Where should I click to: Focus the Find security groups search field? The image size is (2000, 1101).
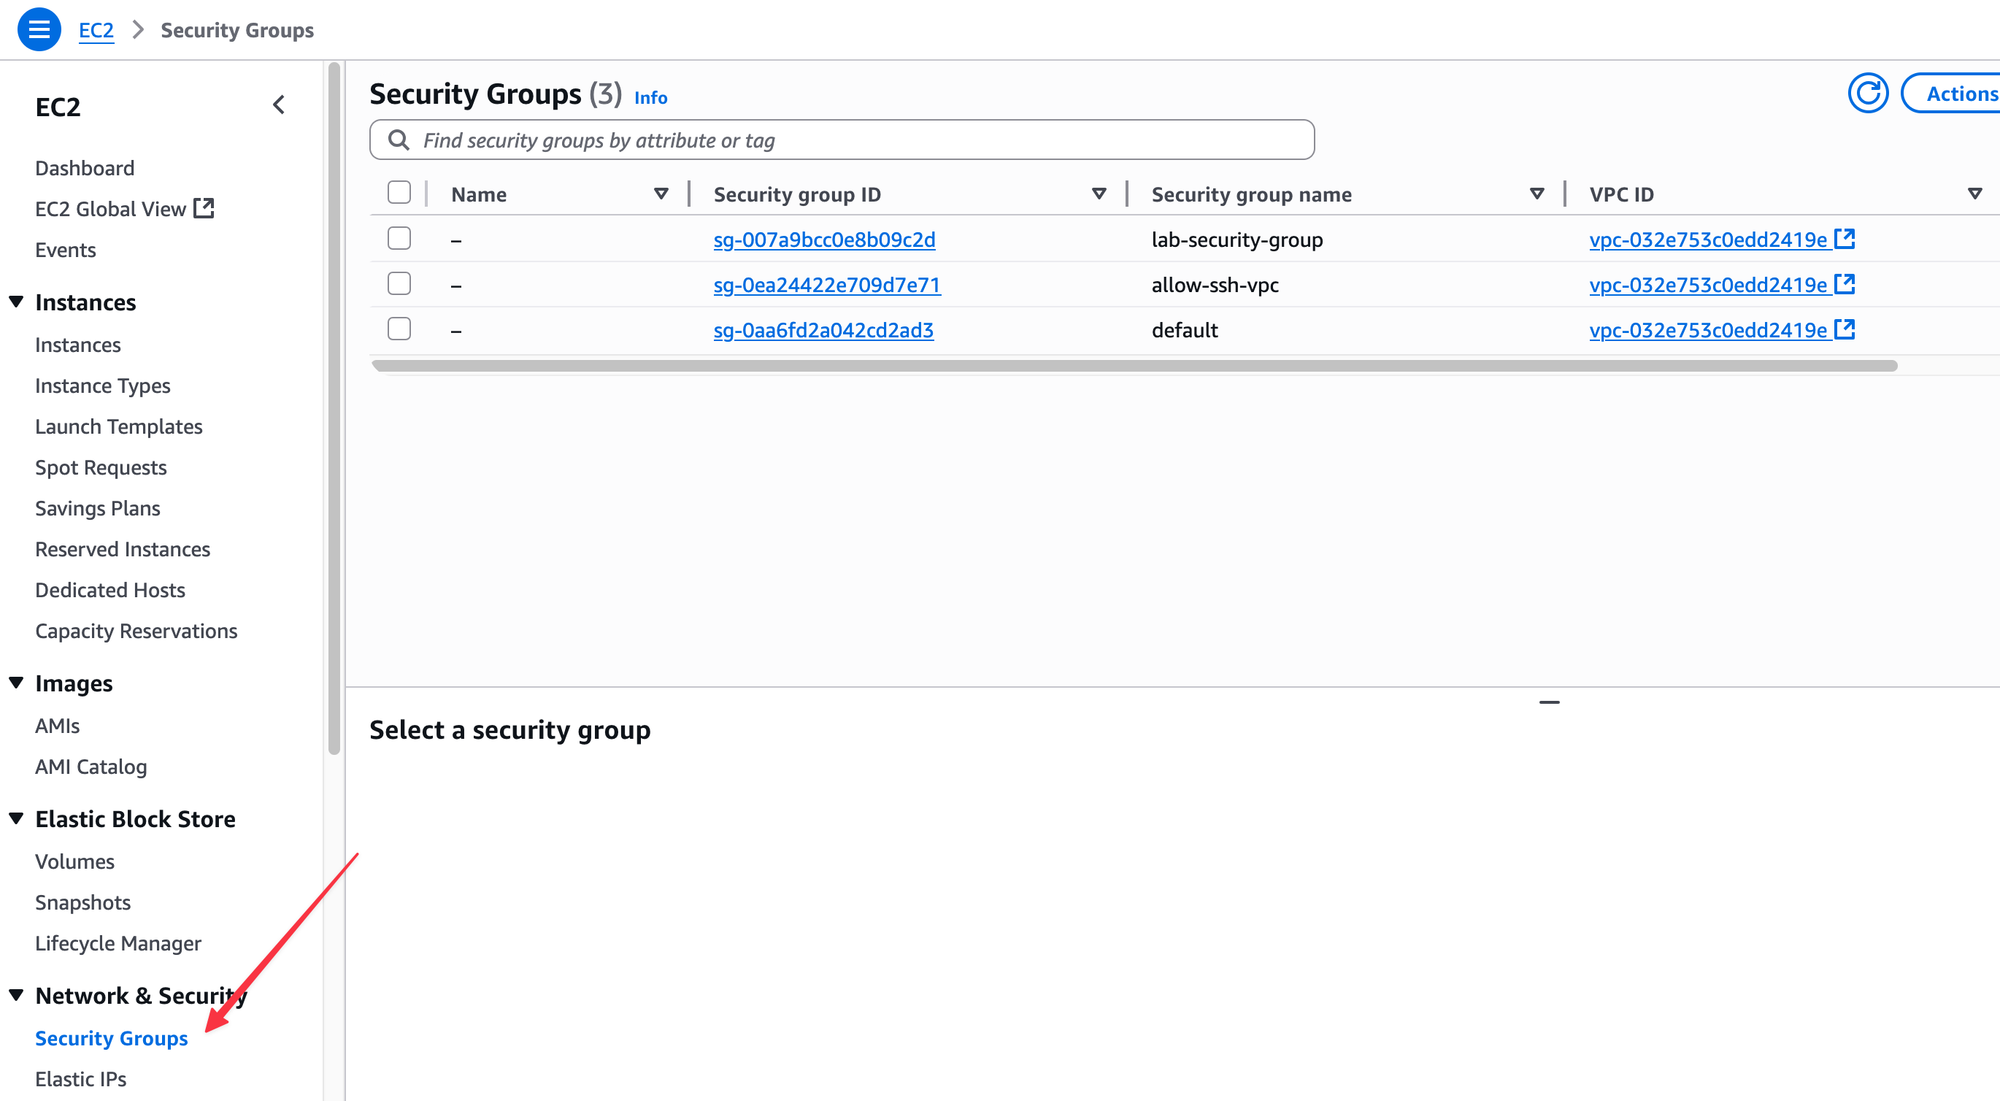(x=842, y=140)
